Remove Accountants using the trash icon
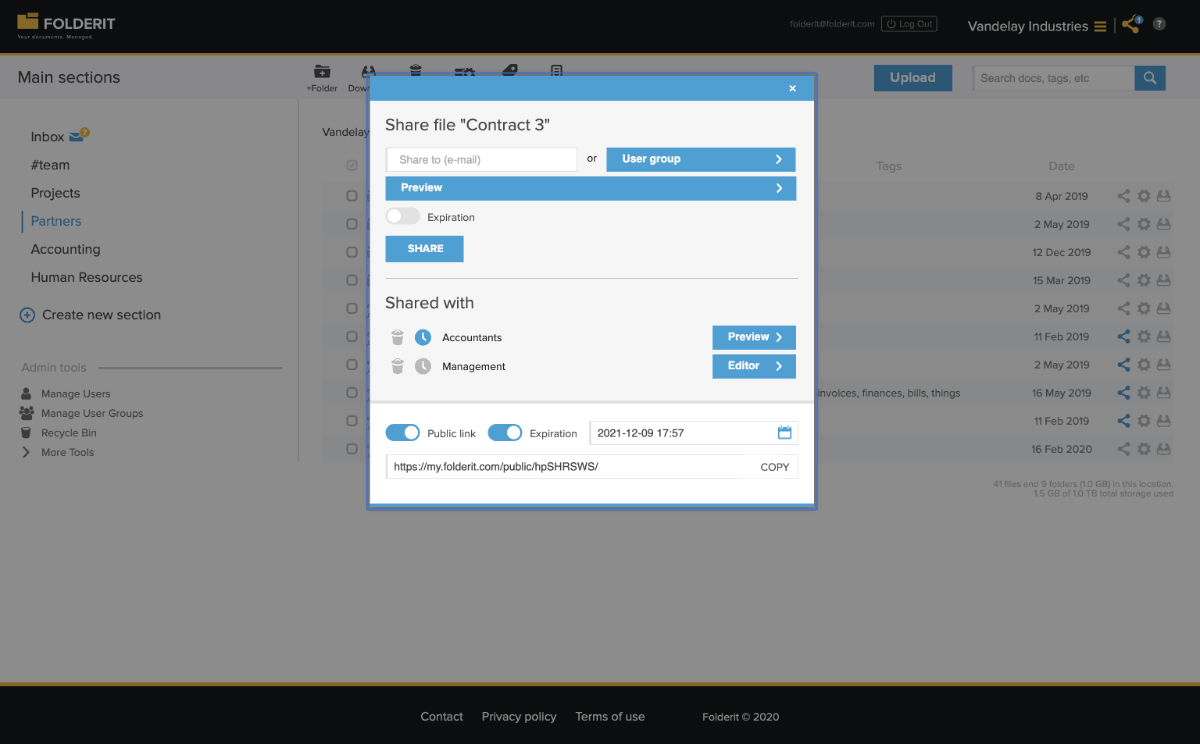The image size is (1200, 744). click(x=397, y=337)
